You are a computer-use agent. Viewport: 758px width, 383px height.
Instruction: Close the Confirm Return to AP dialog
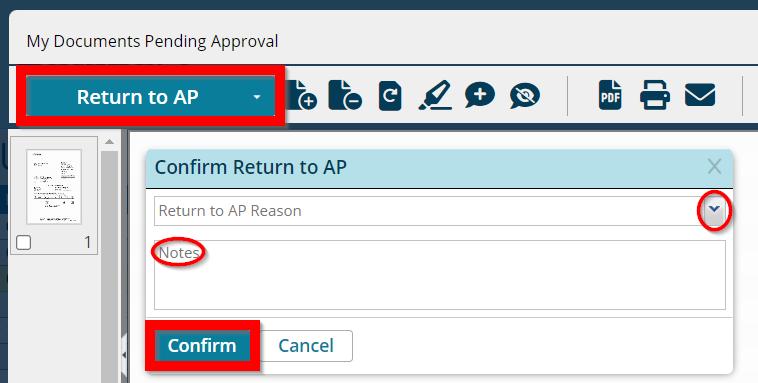click(714, 167)
